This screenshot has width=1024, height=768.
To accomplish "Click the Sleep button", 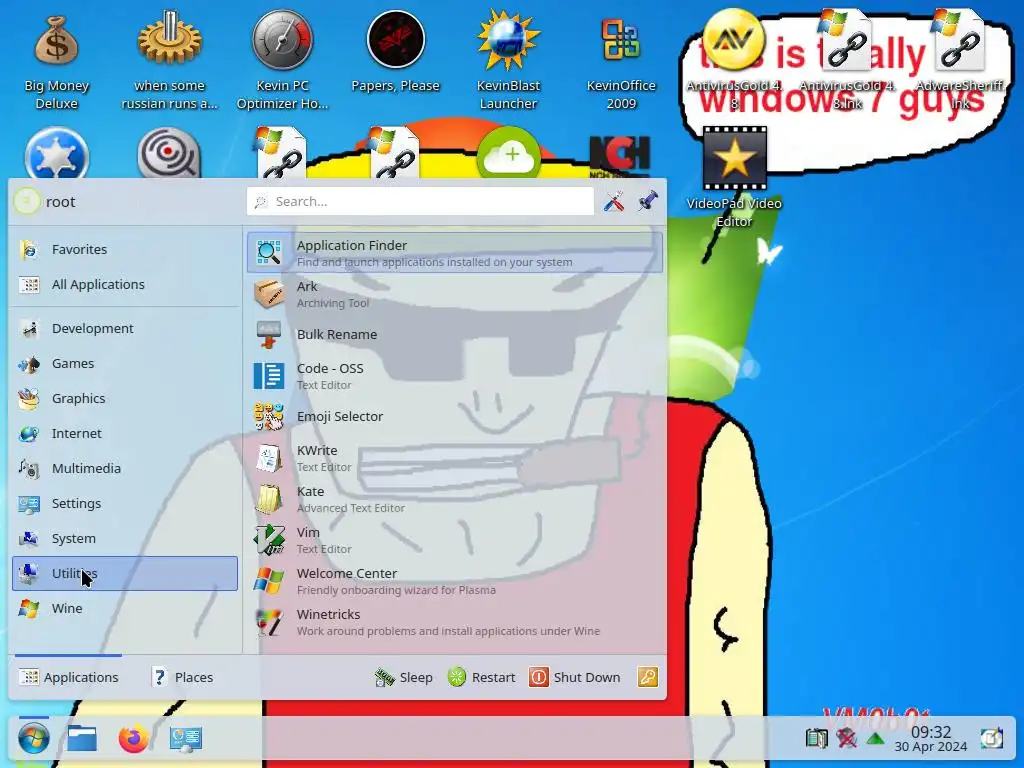I will (x=404, y=677).
